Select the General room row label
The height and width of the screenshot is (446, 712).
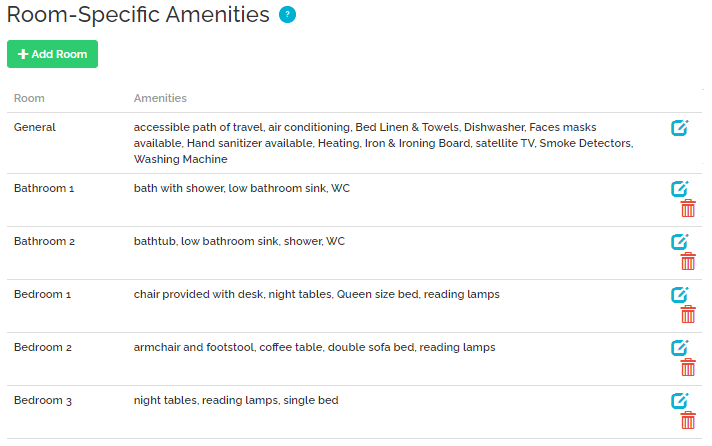35,127
